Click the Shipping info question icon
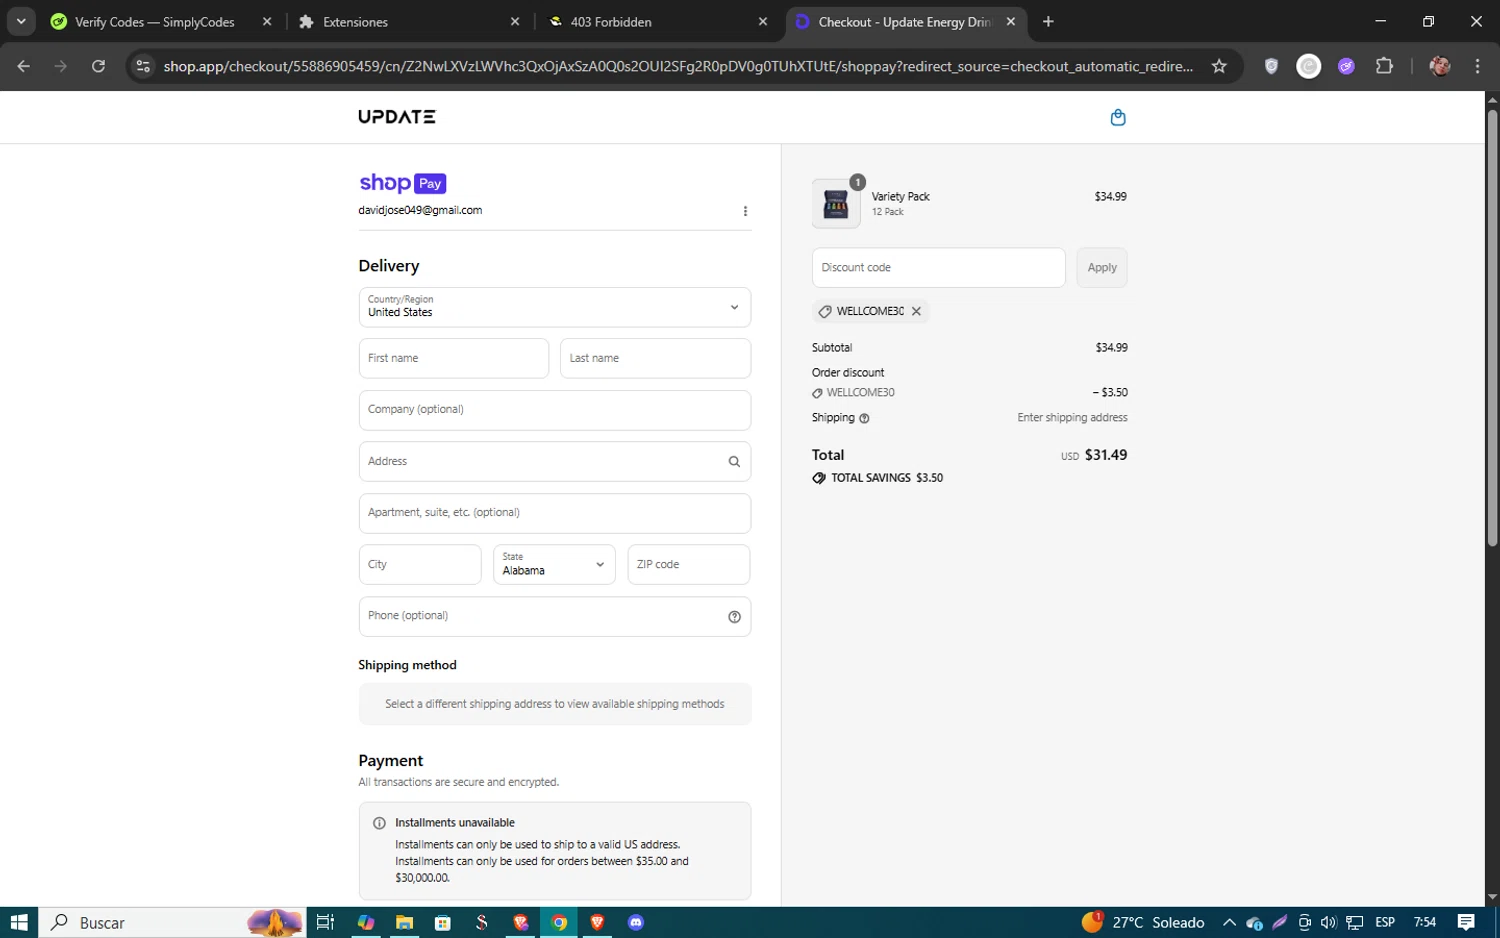The image size is (1500, 938). click(864, 418)
